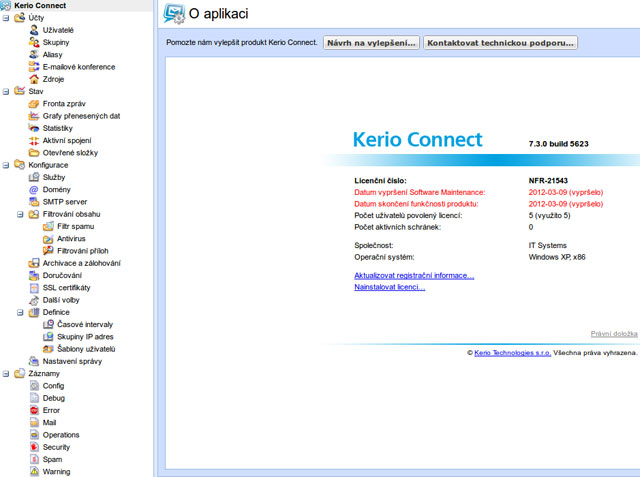Collapse the Definice subtree
Image resolution: width=640 pixels, height=477 pixels.
point(20,313)
